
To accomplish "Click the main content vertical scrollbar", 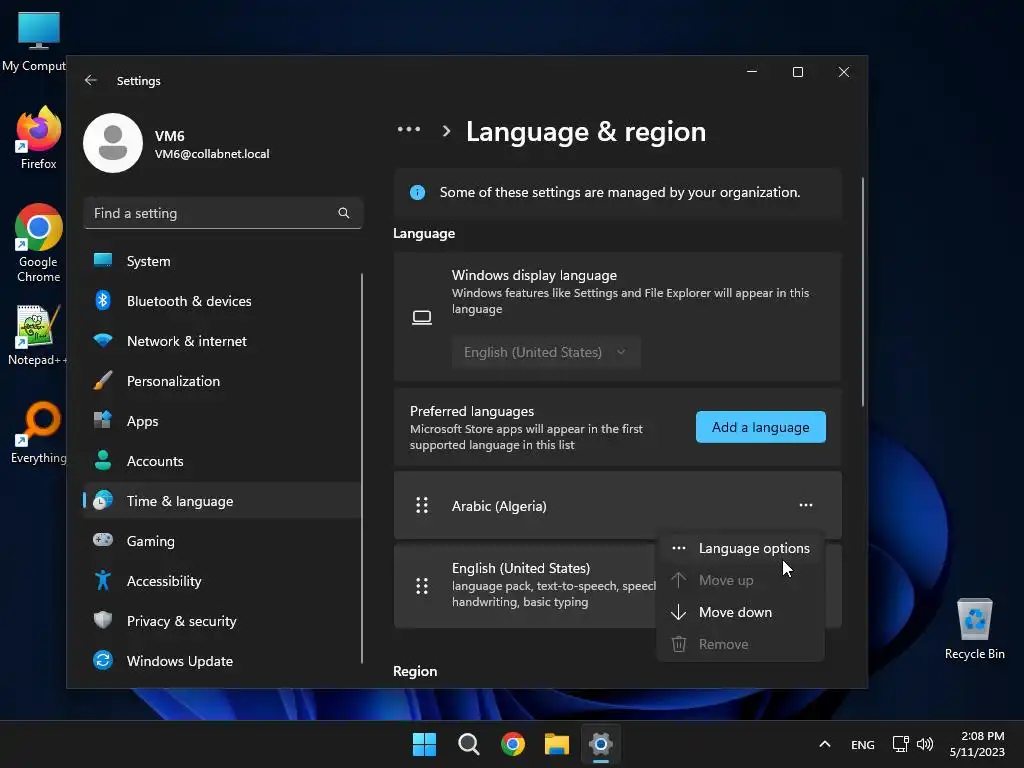I will [x=863, y=292].
